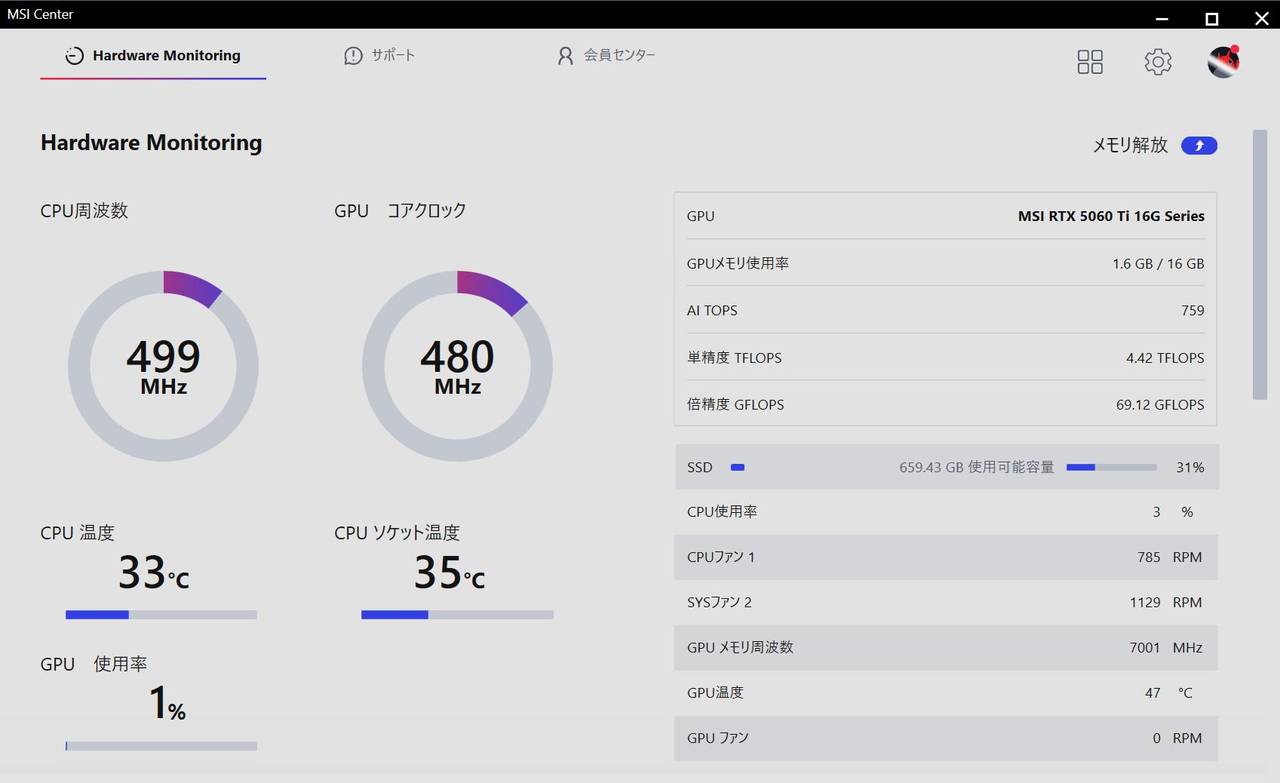Click the 69.12 GFLOPS value
The width and height of the screenshot is (1280, 783).
(1161, 405)
